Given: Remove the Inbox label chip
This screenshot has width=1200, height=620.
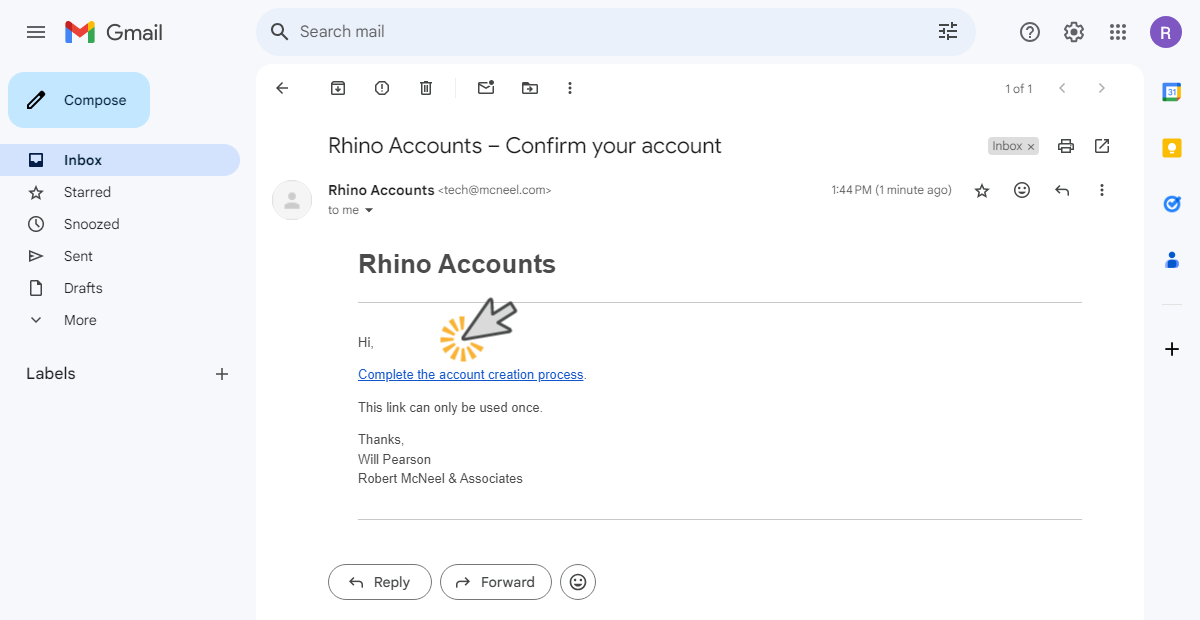Looking at the screenshot, I should click(x=1031, y=146).
